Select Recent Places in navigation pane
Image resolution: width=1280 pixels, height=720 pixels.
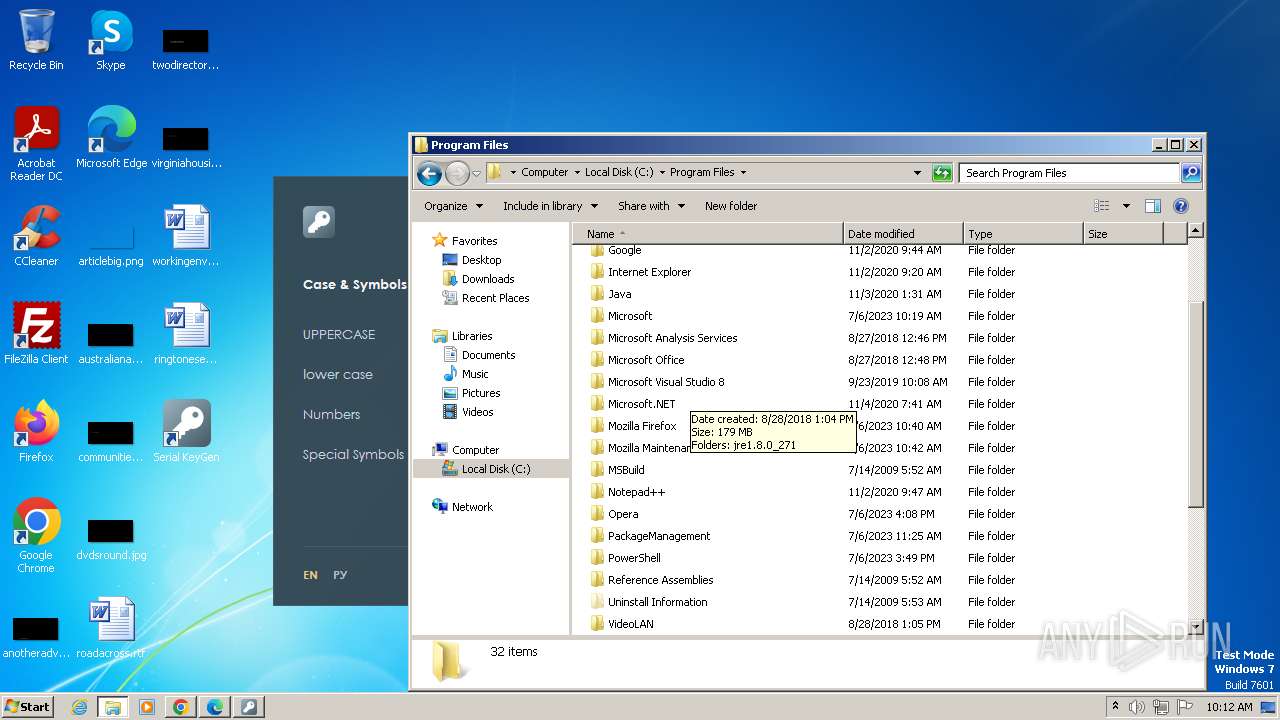(x=495, y=298)
